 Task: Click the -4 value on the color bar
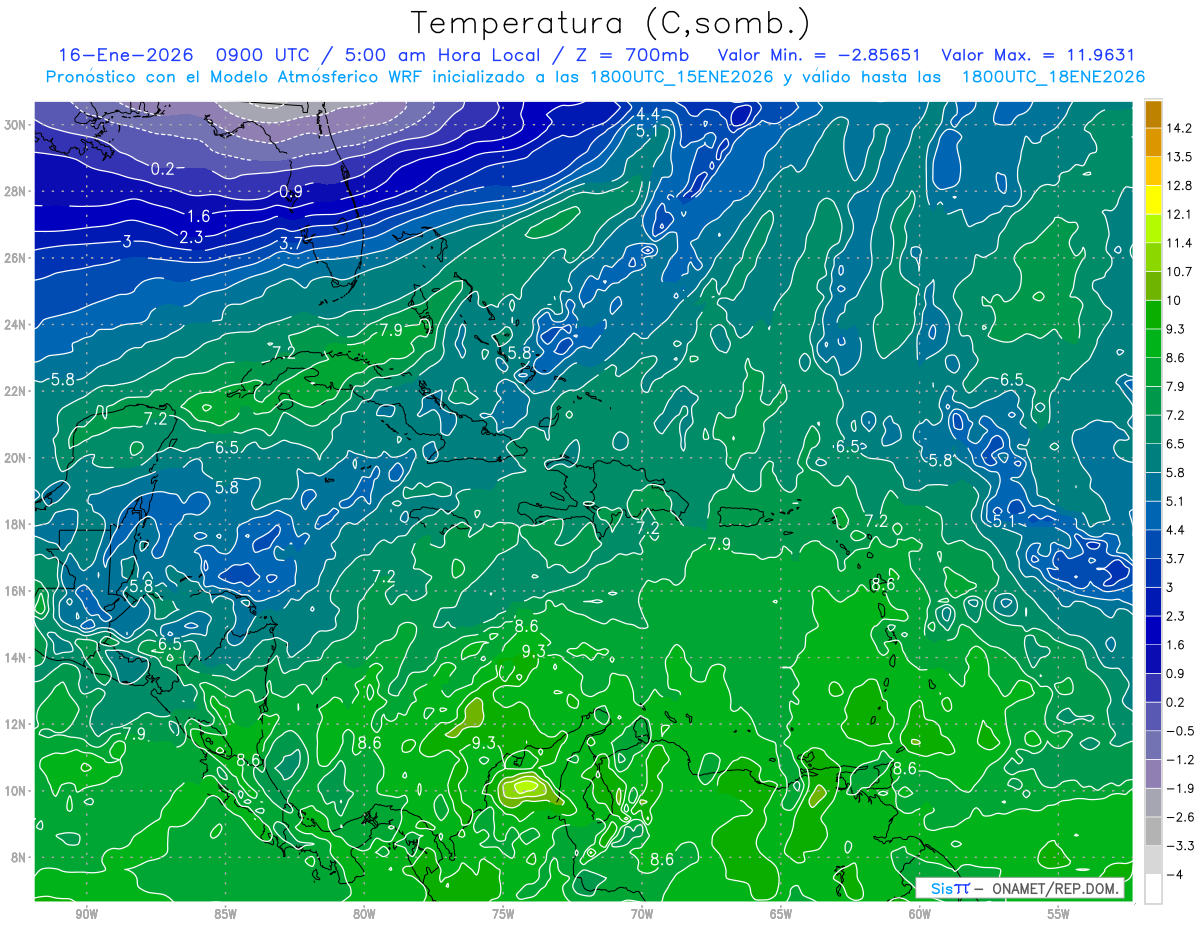[x=1175, y=874]
